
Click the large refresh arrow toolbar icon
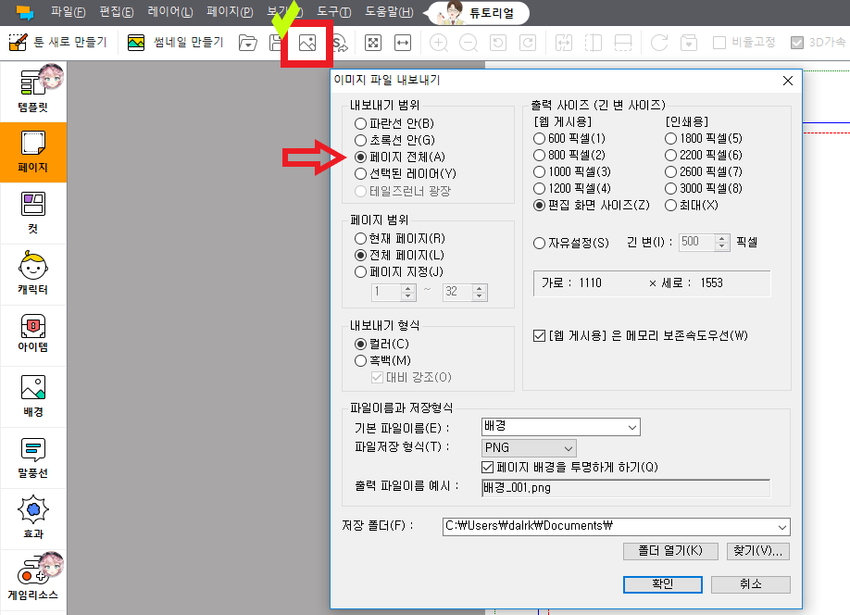(659, 43)
